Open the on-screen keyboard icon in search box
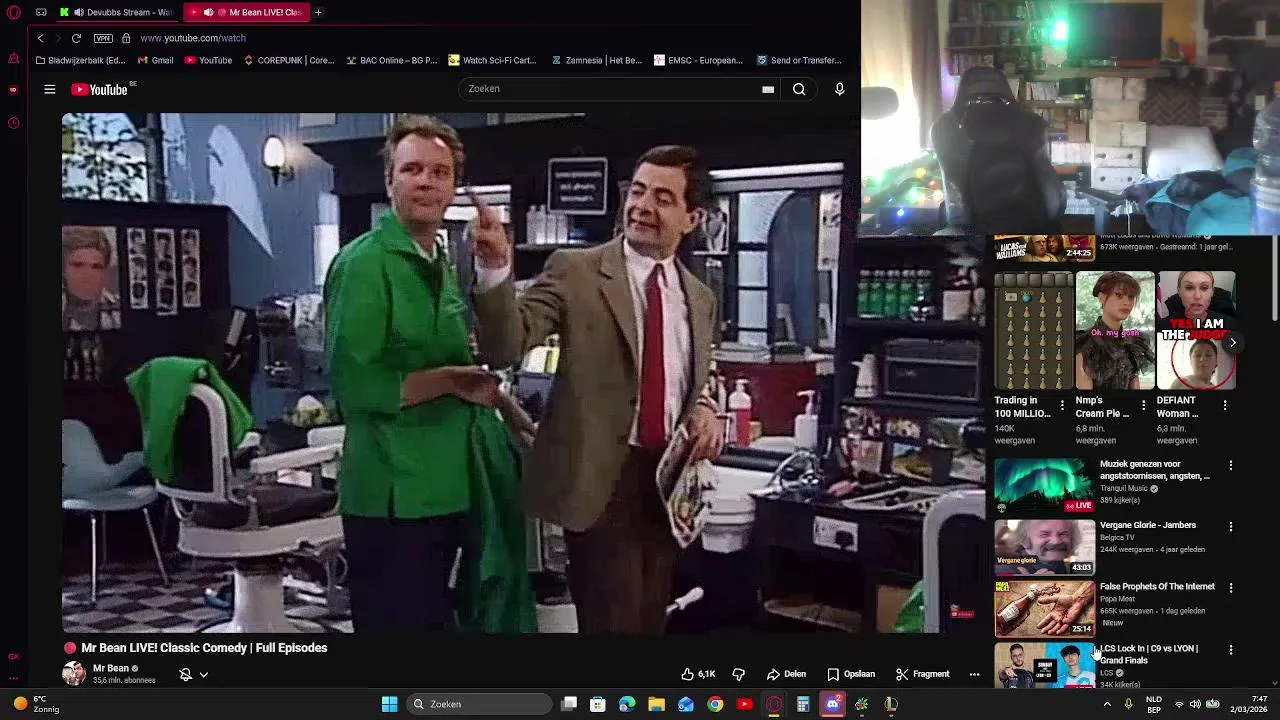 768,89
